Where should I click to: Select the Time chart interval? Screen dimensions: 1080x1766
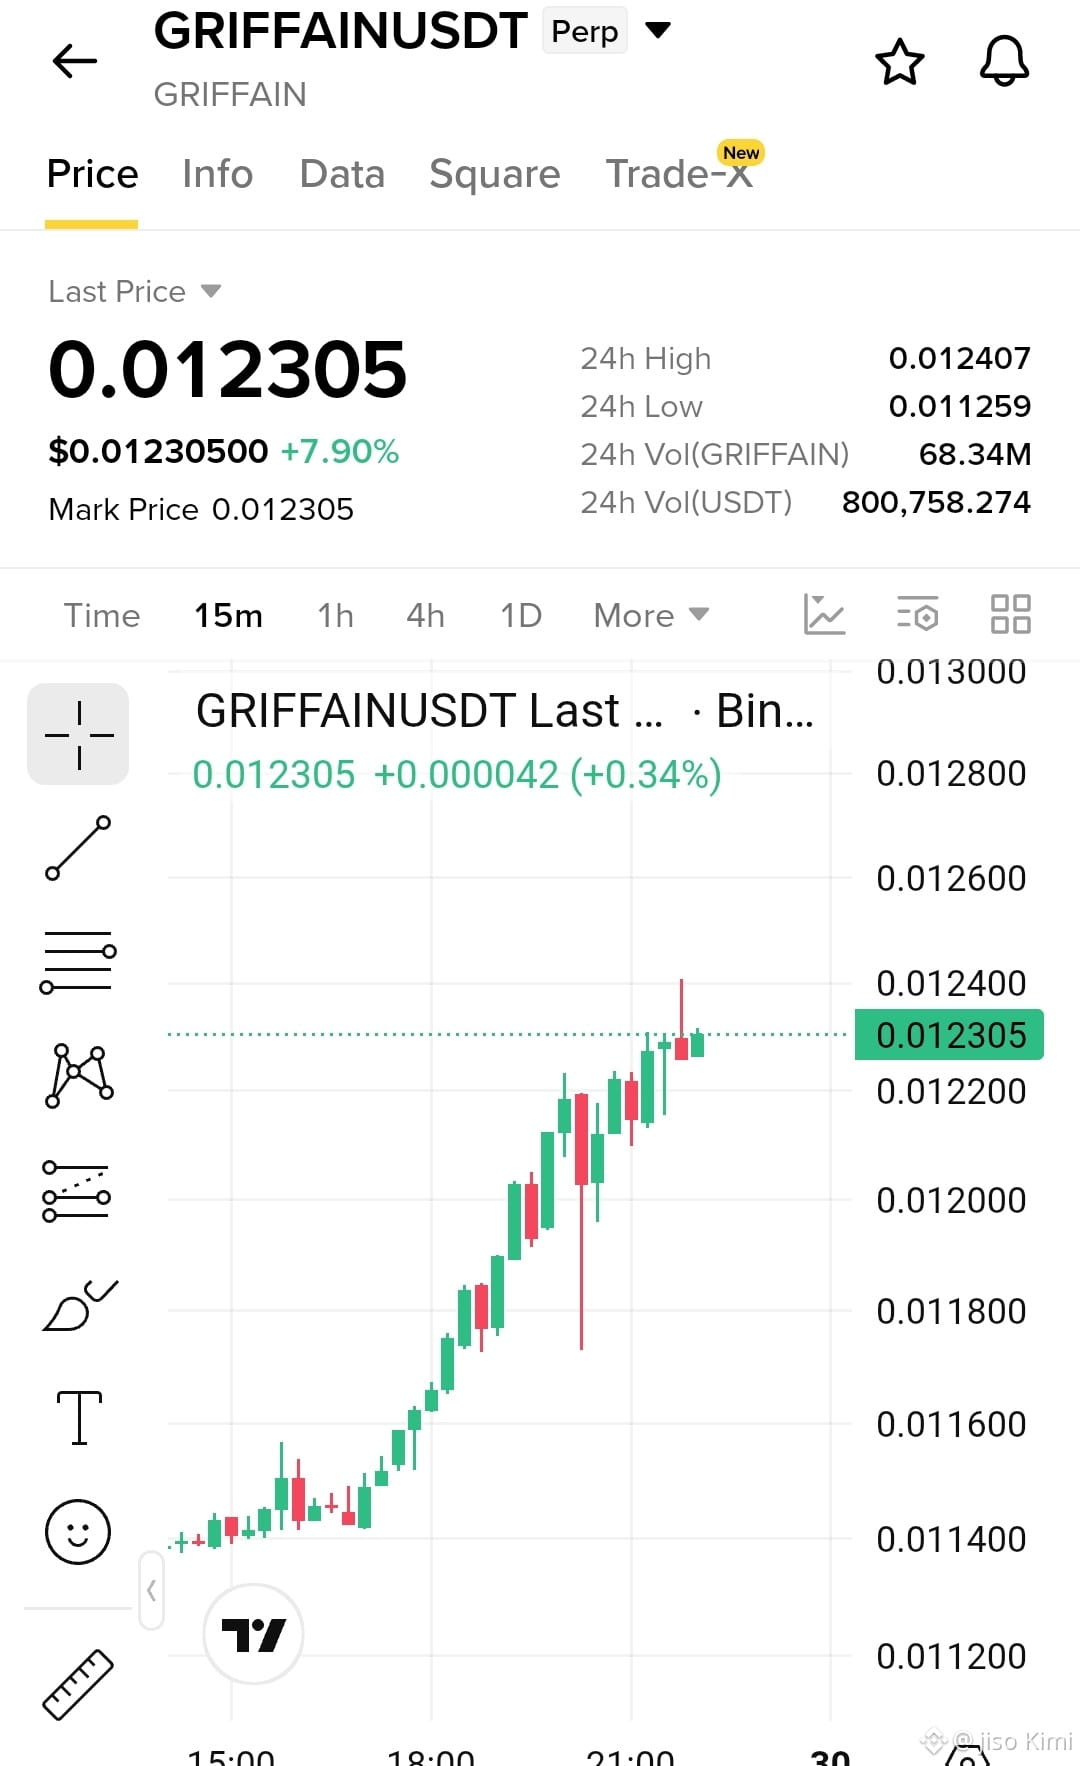102,615
